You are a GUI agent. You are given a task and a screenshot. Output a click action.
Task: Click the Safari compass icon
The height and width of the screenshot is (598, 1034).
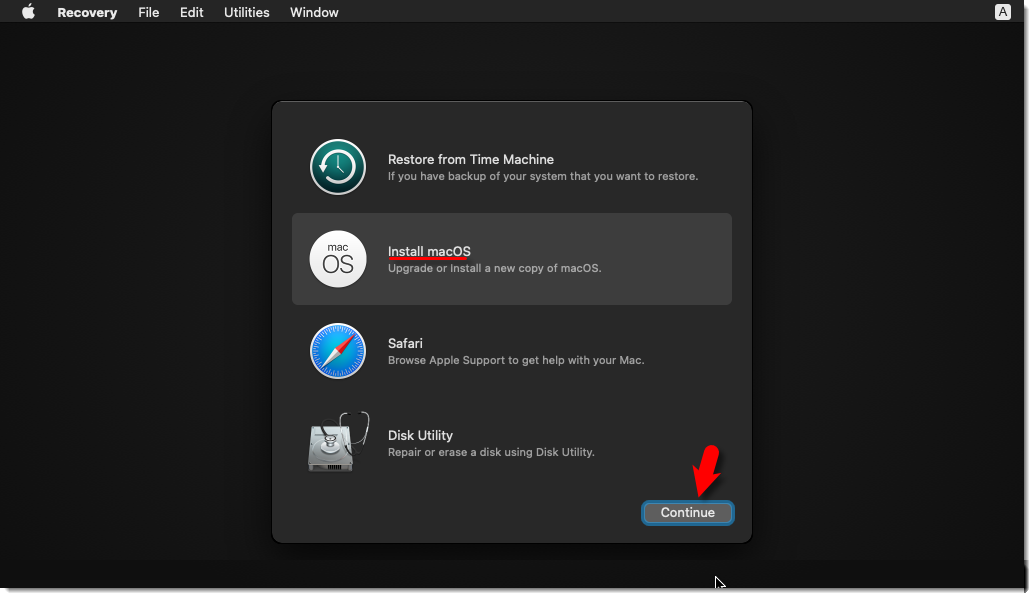click(338, 351)
